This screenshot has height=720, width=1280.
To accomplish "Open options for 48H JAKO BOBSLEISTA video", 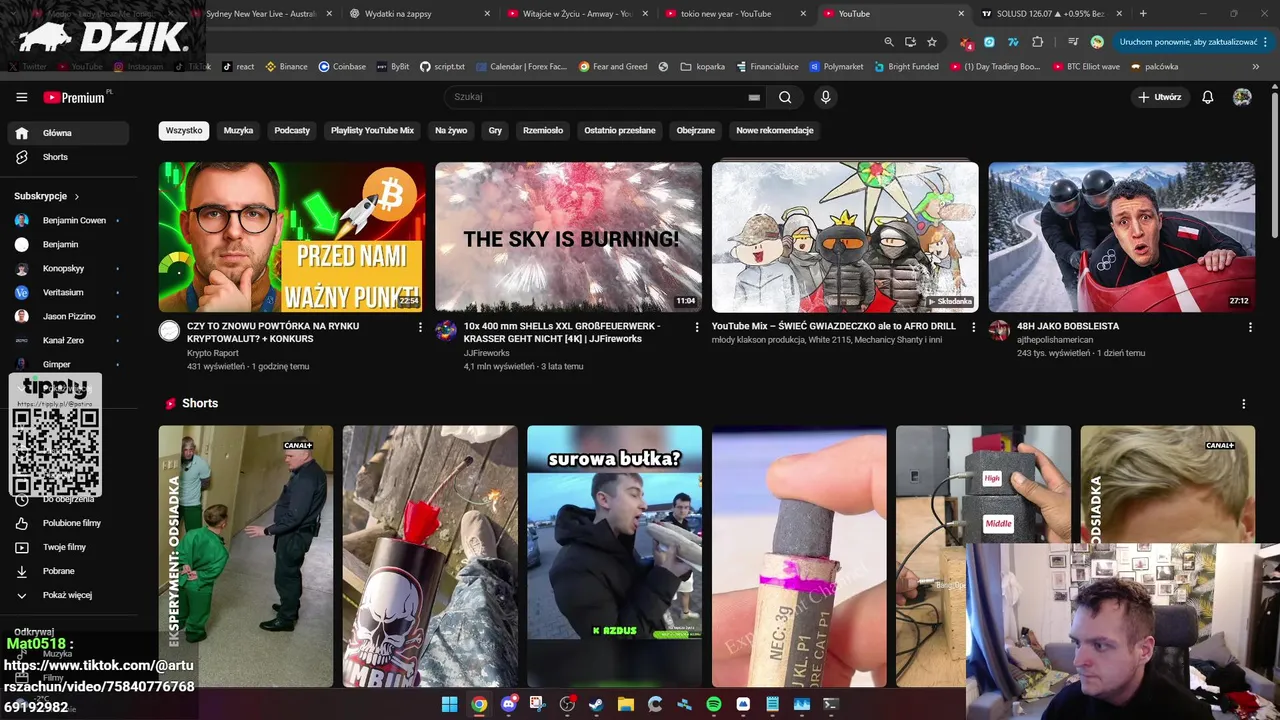I will coord(1250,327).
